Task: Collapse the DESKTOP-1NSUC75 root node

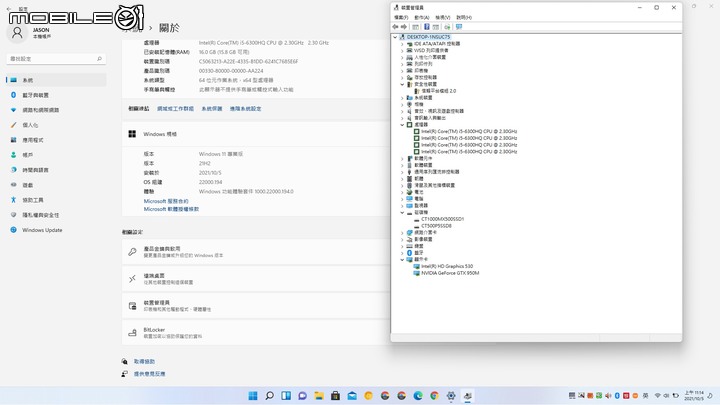Action: [x=395, y=37]
